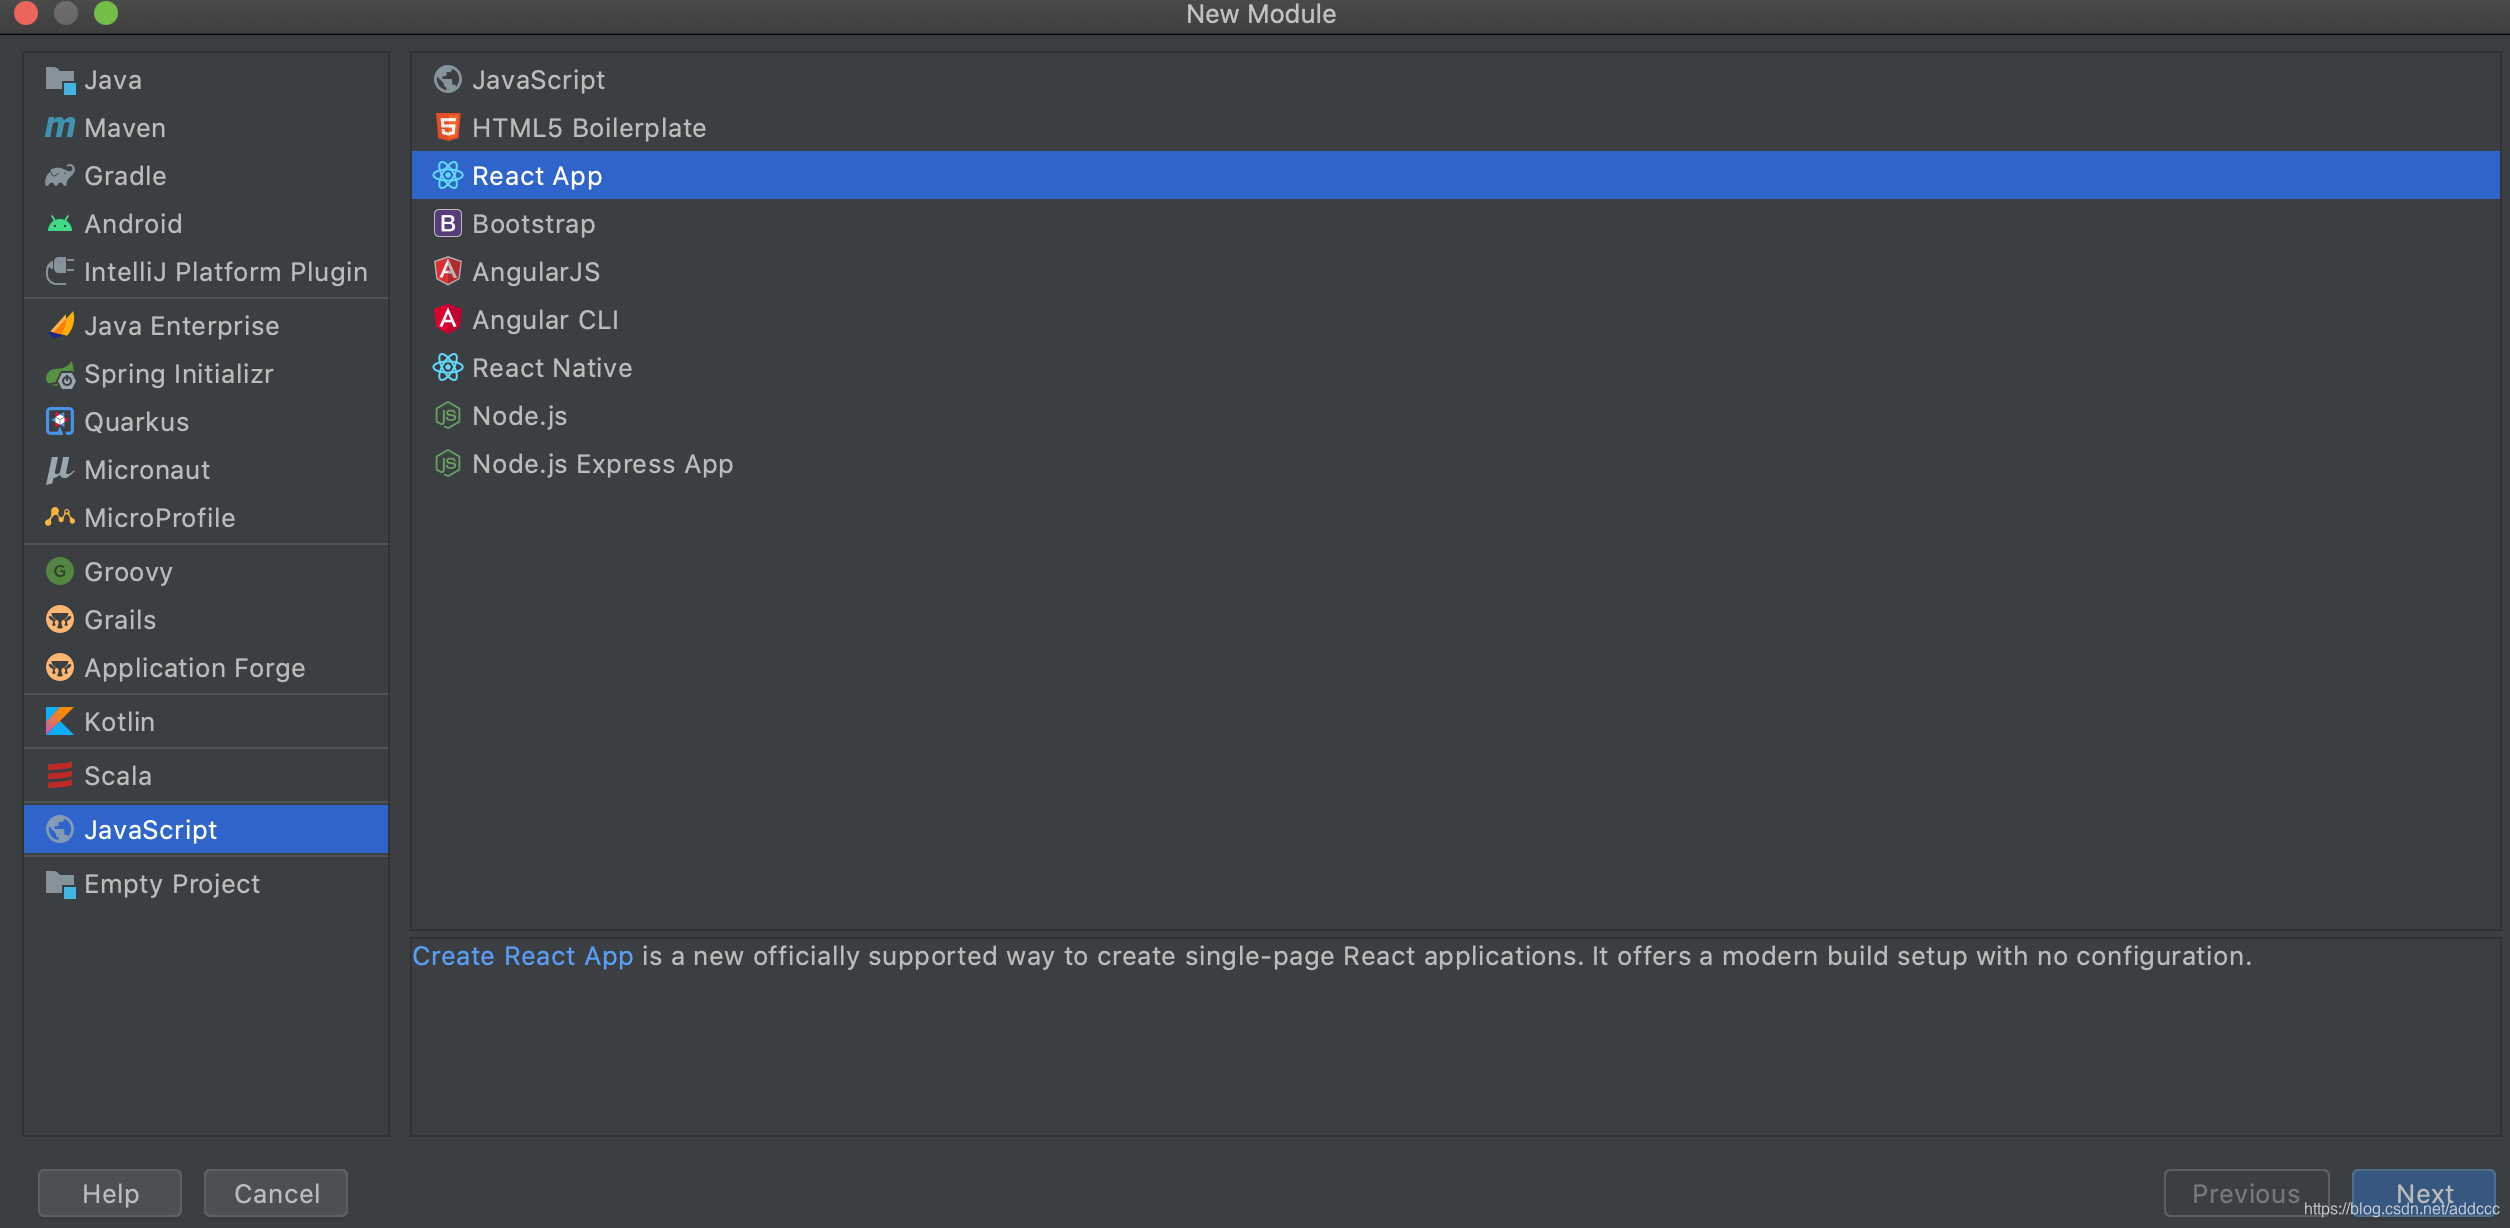The image size is (2510, 1228).
Task: Choose the Angular CLI template
Action: [1455, 320]
